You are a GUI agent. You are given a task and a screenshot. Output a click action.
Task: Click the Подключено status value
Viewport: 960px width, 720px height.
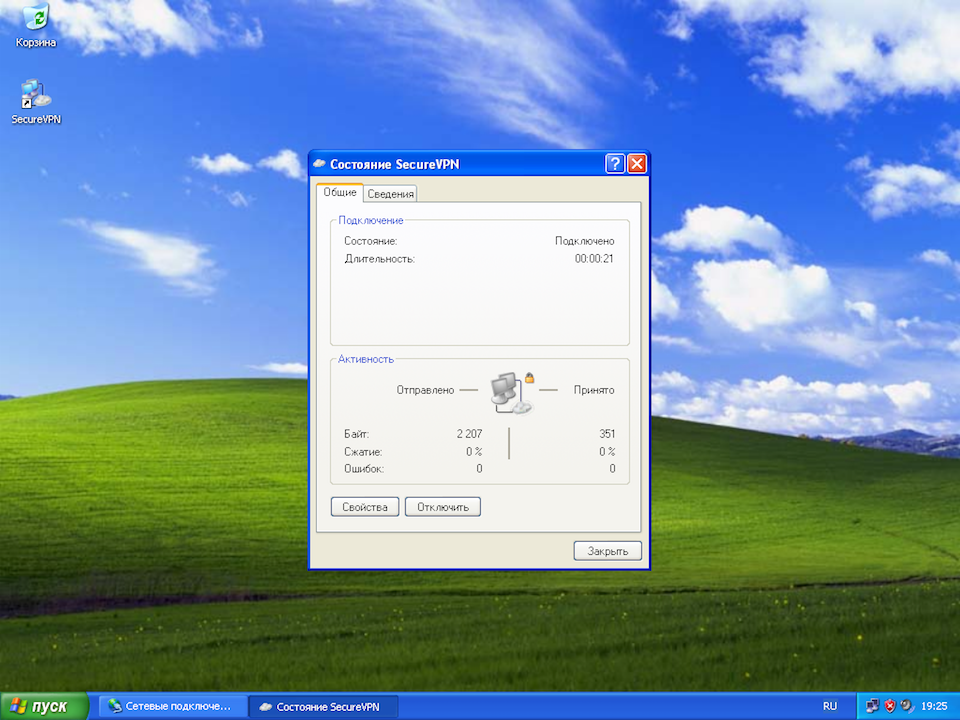pos(584,241)
